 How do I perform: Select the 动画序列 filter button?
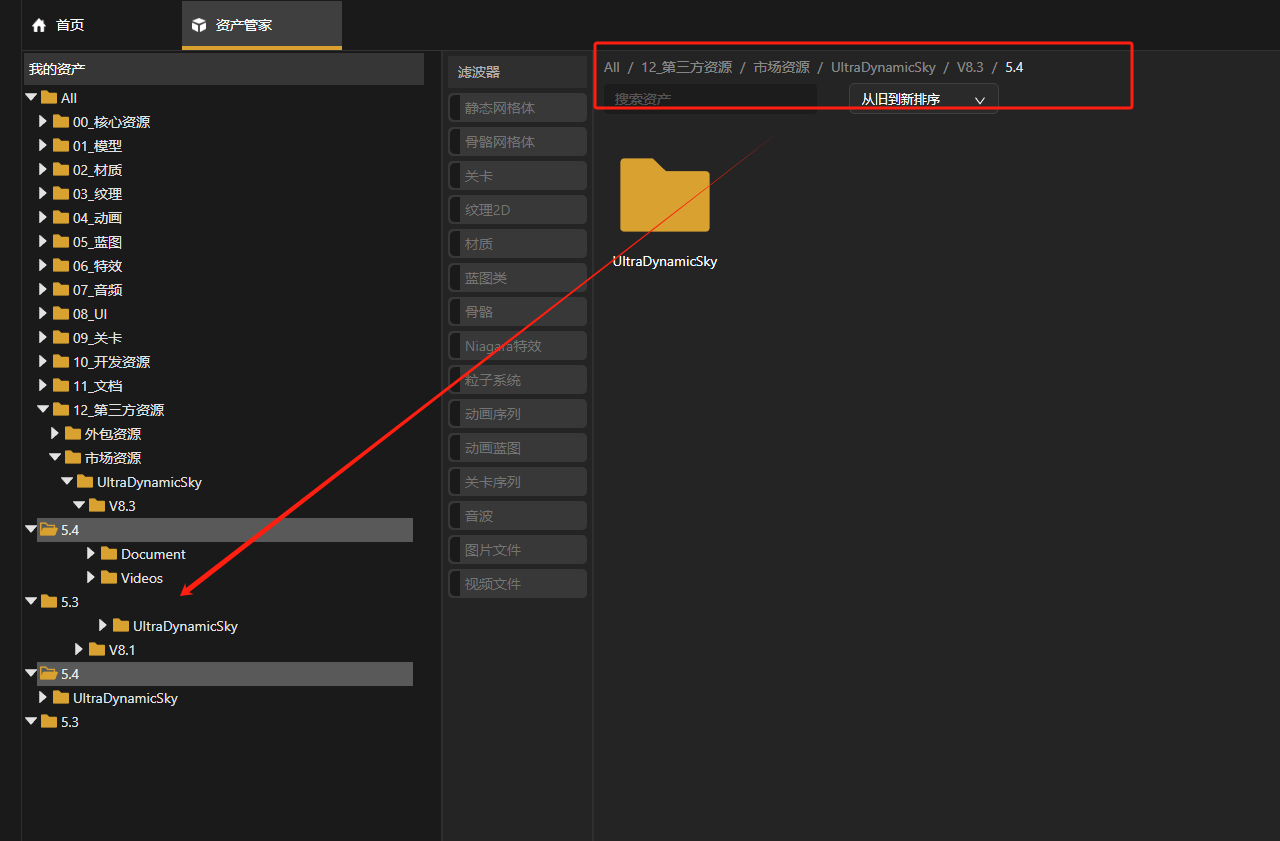click(517, 414)
